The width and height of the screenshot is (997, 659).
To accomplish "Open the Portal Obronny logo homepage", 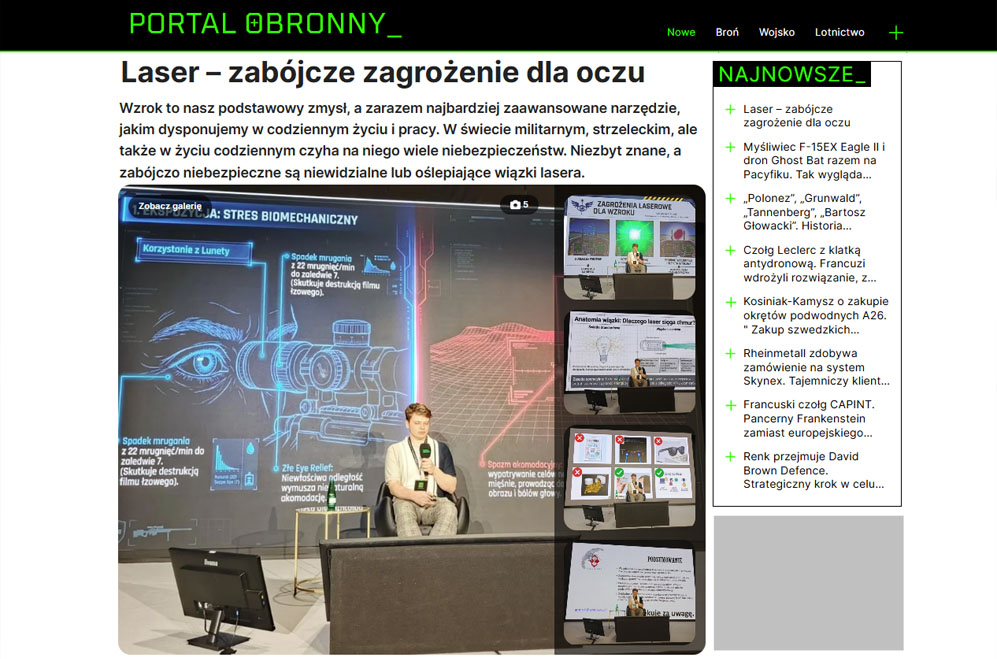I will [x=265, y=24].
